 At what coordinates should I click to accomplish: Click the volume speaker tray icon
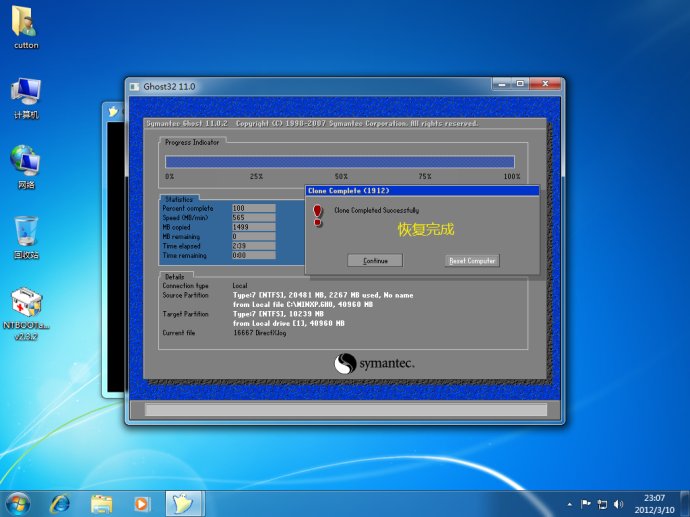[618, 504]
